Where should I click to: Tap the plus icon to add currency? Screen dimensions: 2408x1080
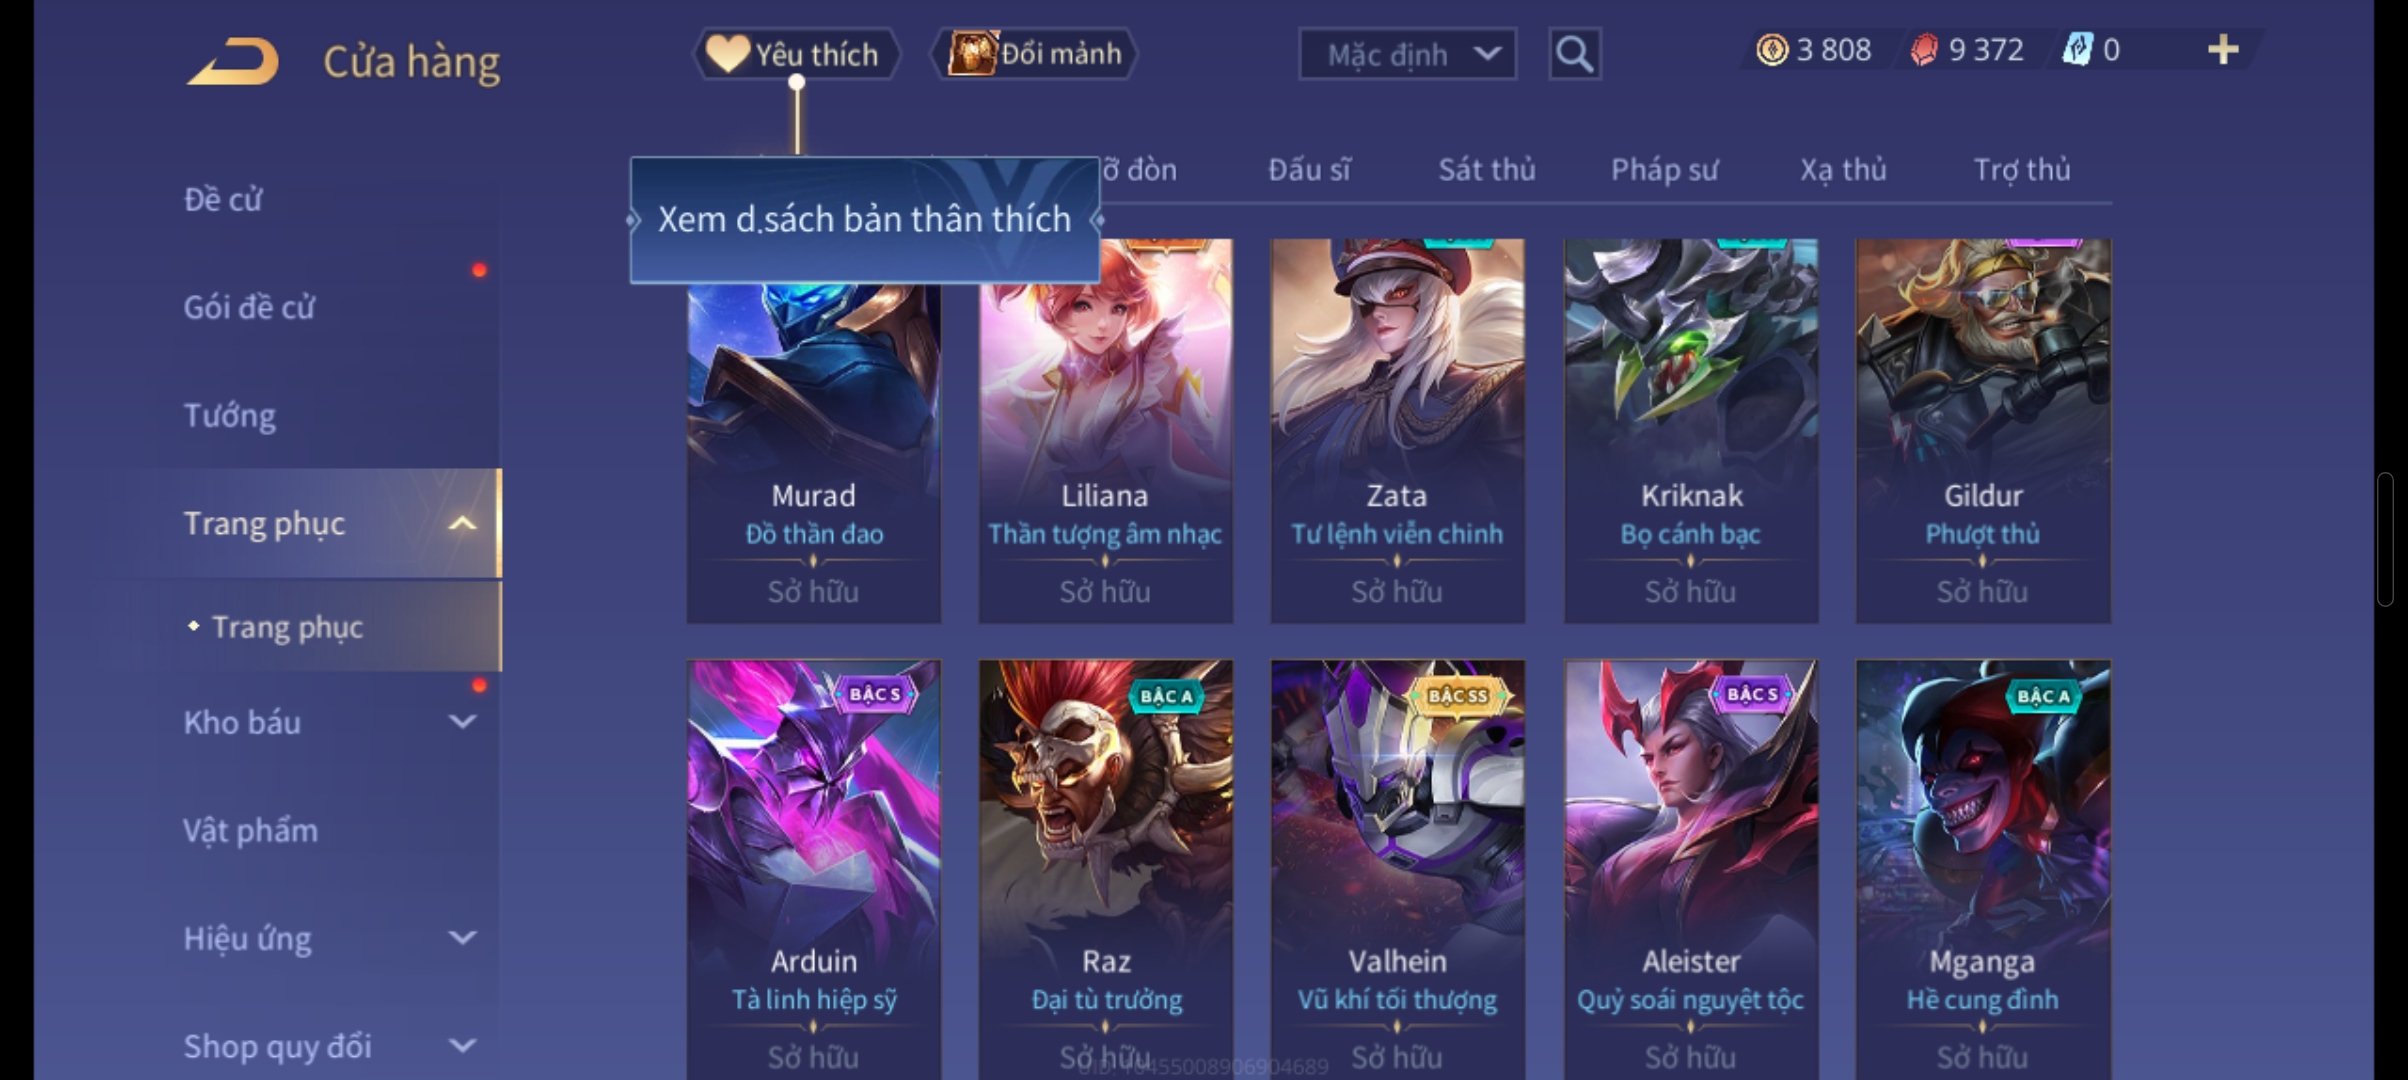[2222, 50]
